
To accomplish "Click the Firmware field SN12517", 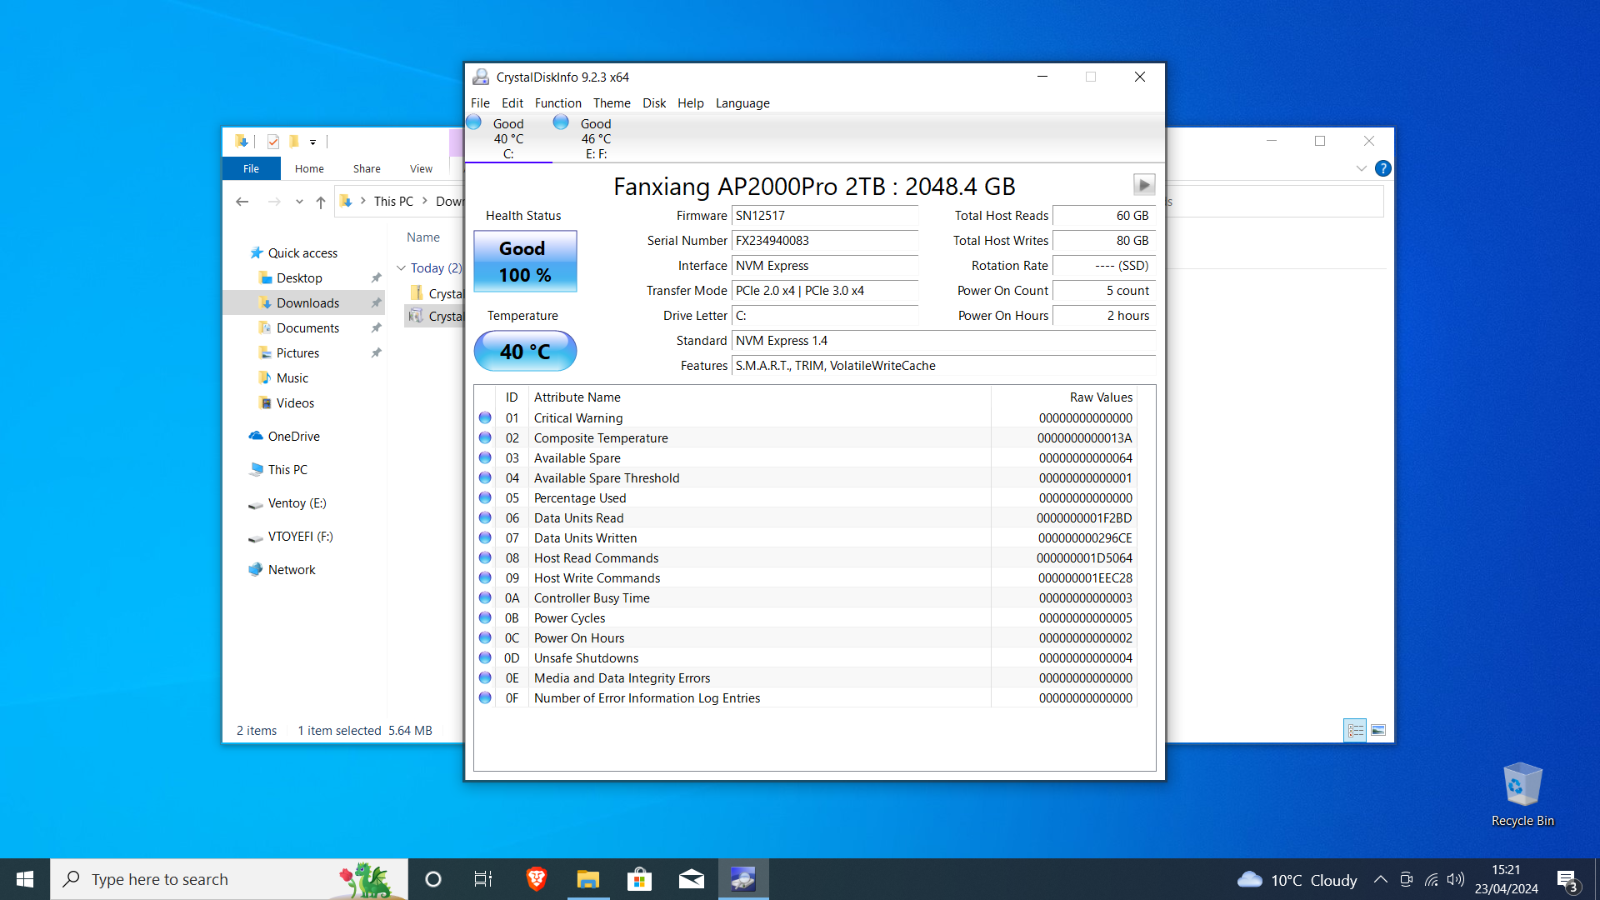I will [x=825, y=216].
